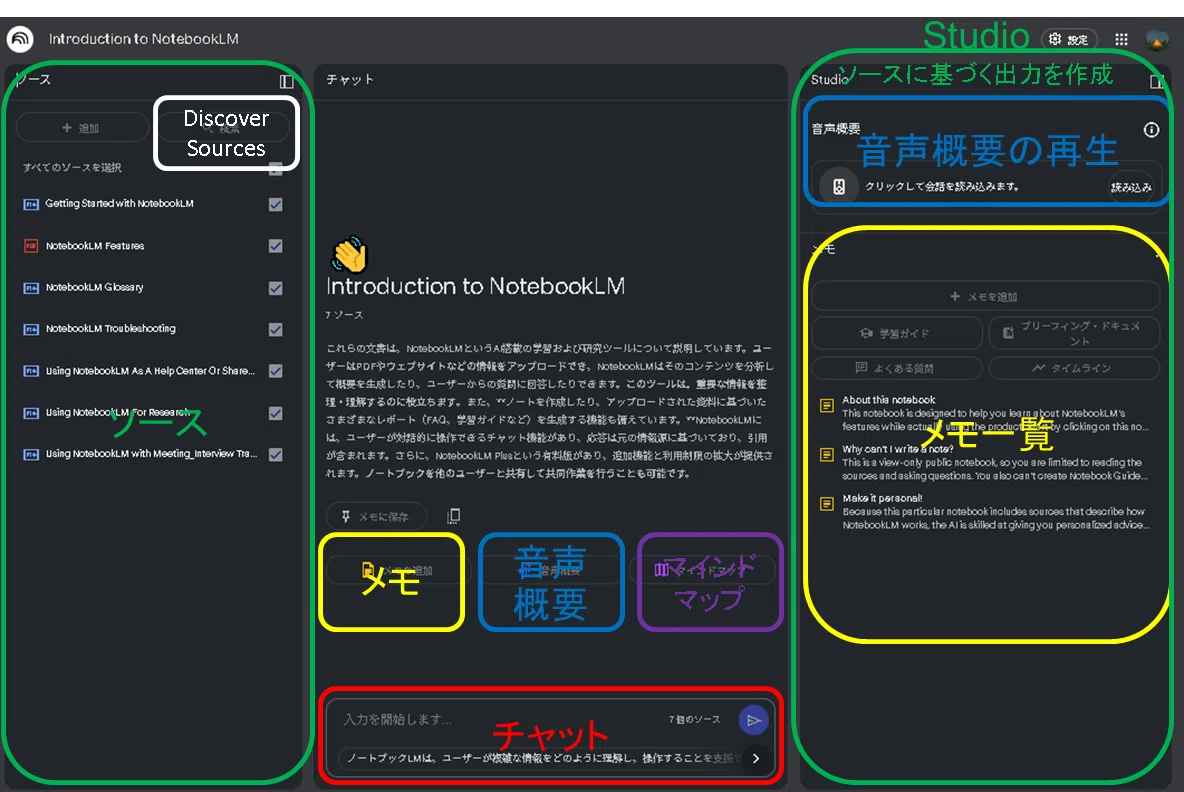The width and height of the screenshot is (1184, 792).
Task: Toggle checkbox for Using NotebookLM with Meeting_Interview
Action: 276,455
